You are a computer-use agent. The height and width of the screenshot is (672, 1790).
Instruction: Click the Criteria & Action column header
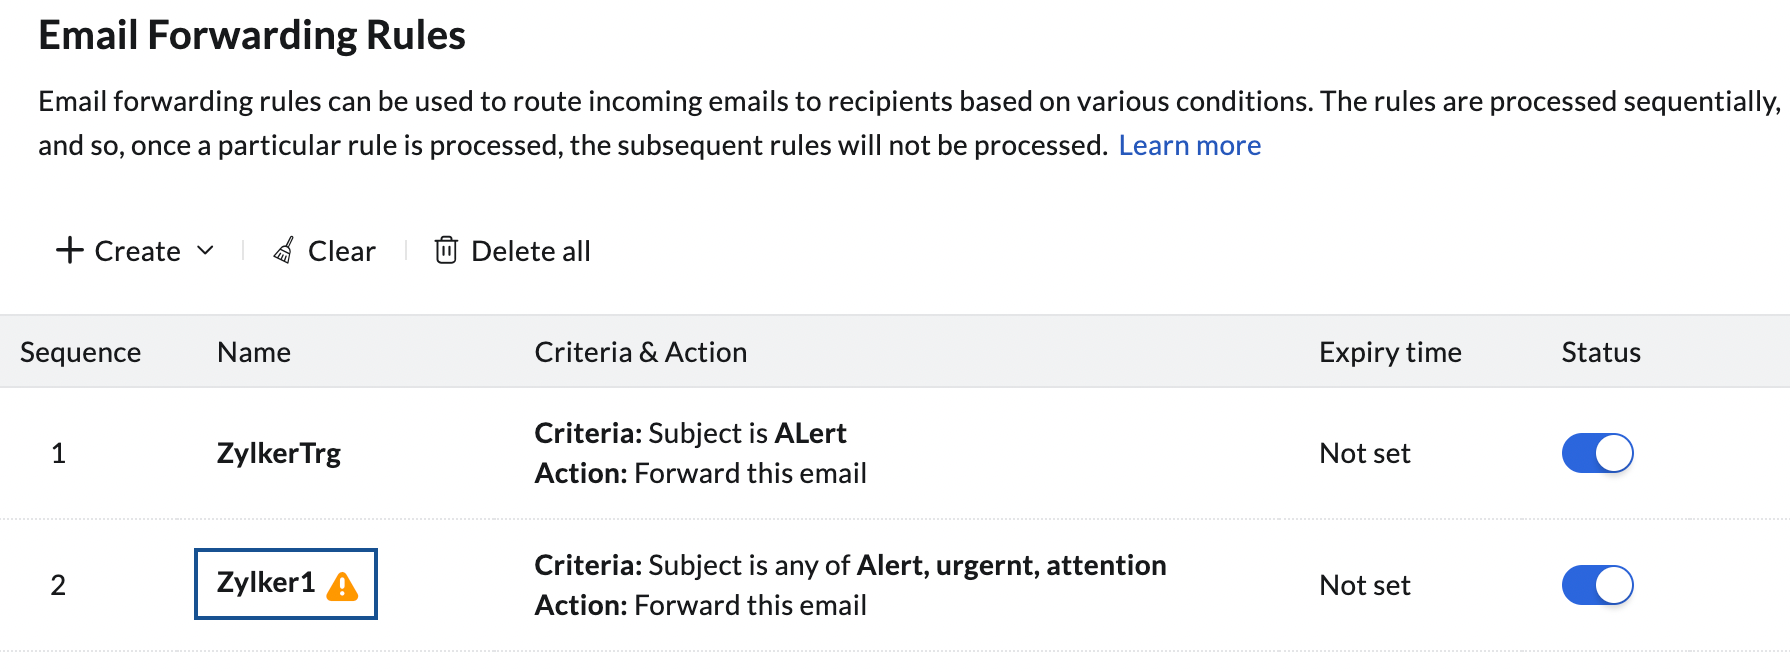[641, 352]
